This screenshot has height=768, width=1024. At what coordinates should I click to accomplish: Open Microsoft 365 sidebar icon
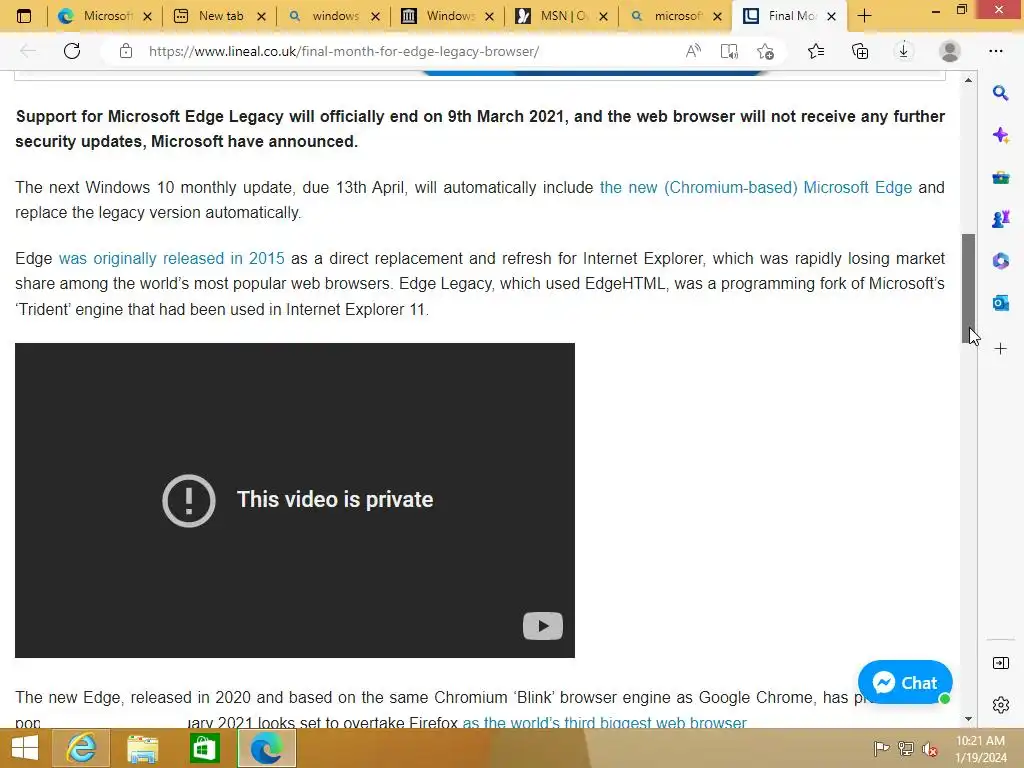(x=1000, y=261)
